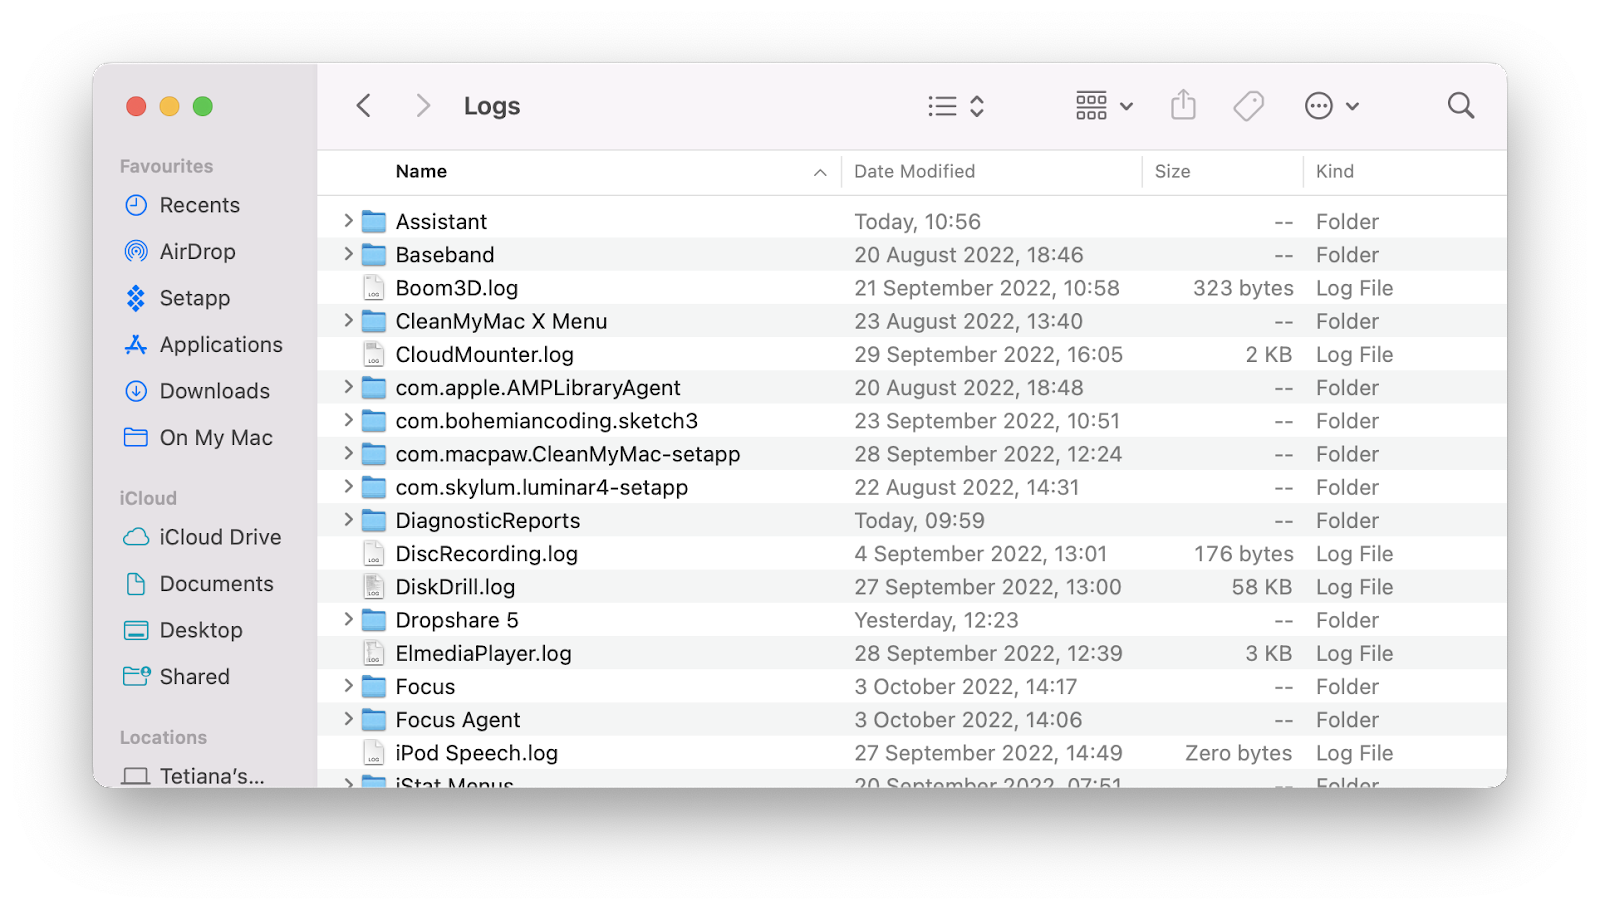Screen dimensions: 1600x910
Task: Click the date Yesterday, 12:23
Action: click(936, 620)
